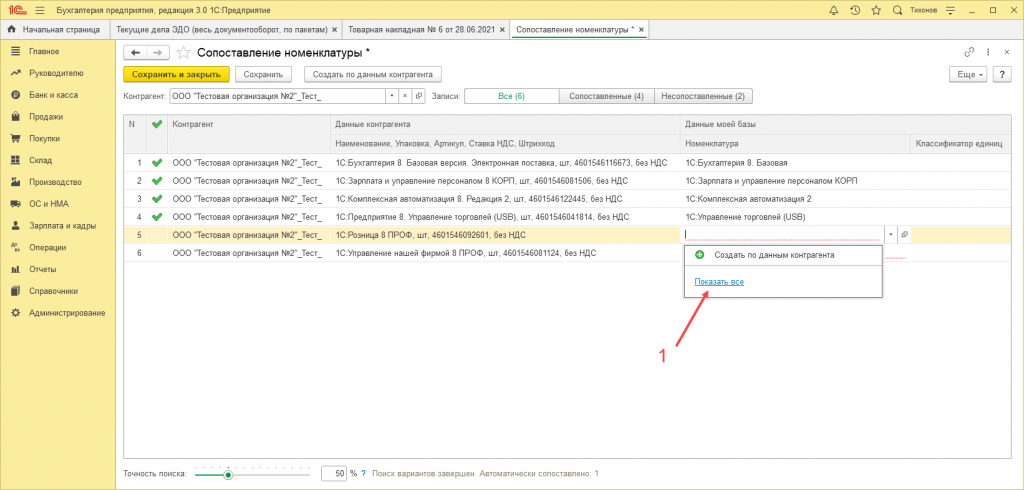Select cell 1С:Комплексная автоматизация 2
This screenshot has width=1024, height=490.
pos(795,199)
